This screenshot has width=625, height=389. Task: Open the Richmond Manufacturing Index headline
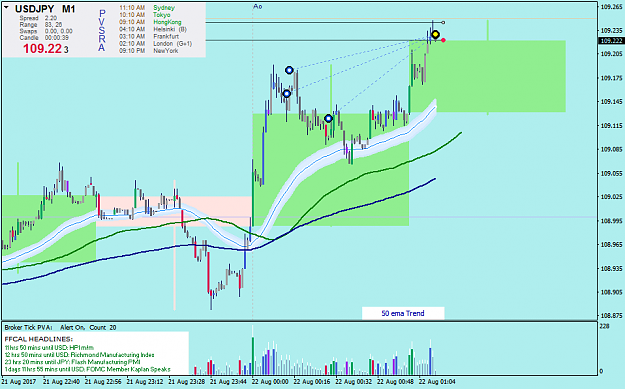pos(79,355)
